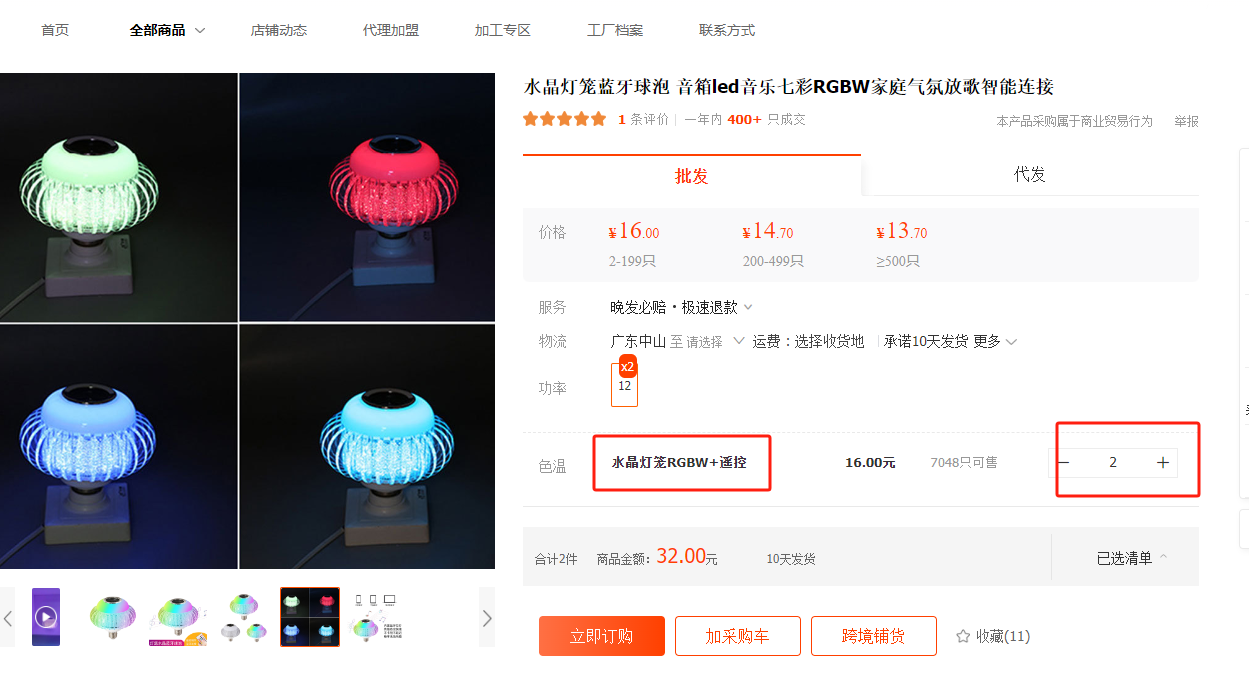The image size is (1249, 689).
Task: Select power option 12
Action: (x=625, y=385)
